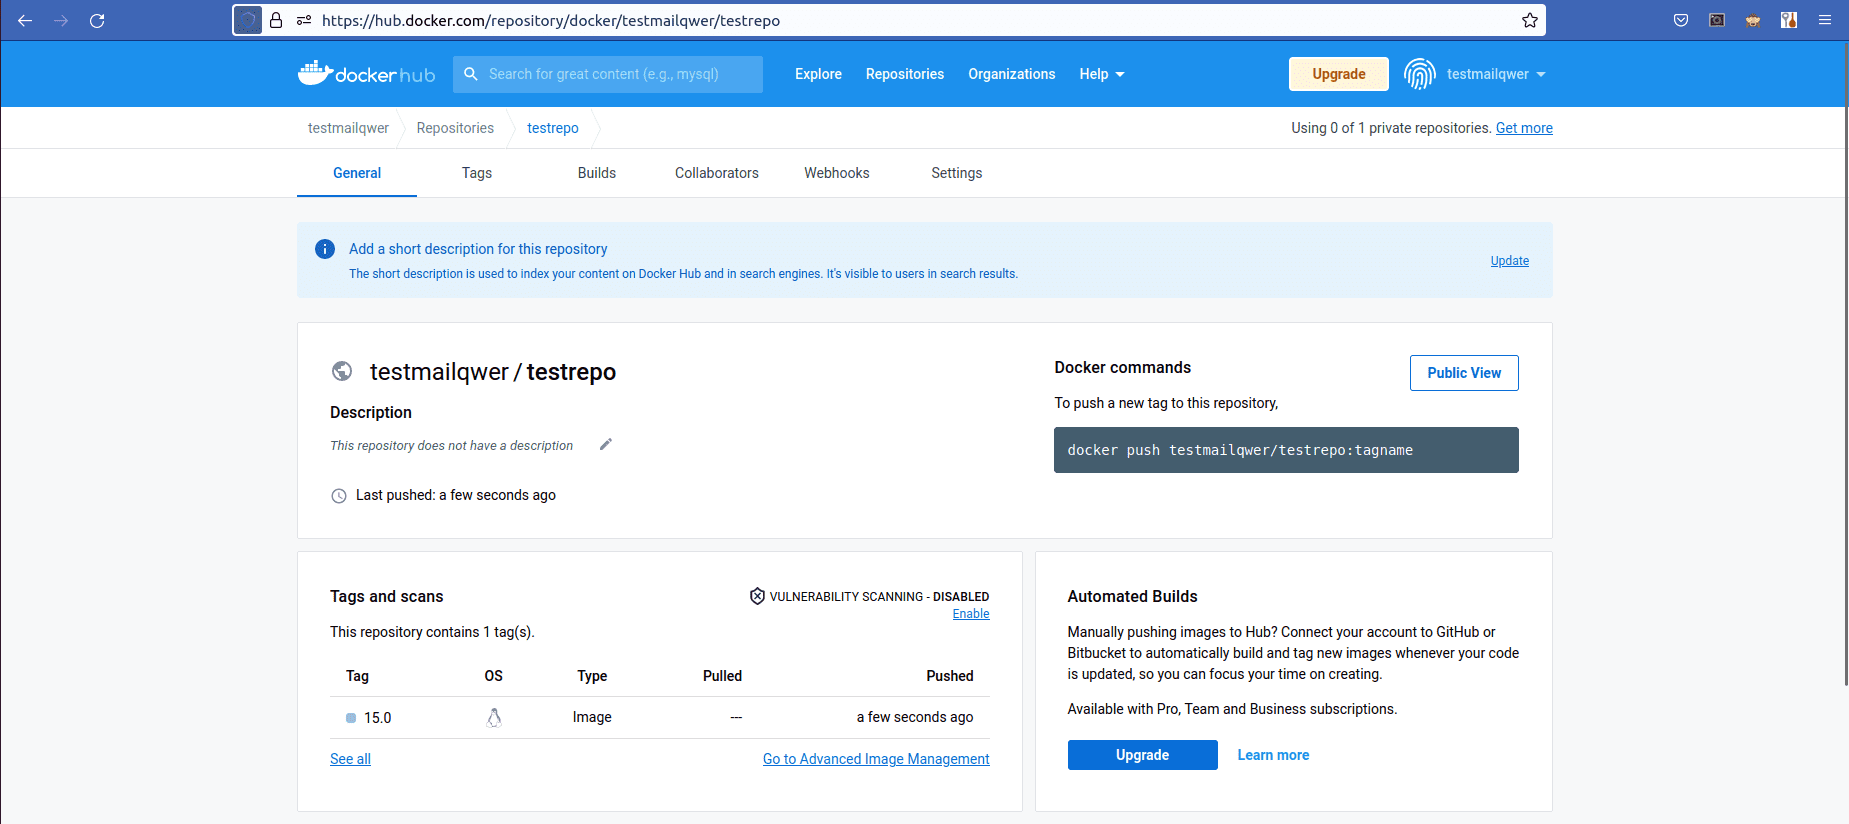Go back using browser back arrow
This screenshot has height=824, width=1849.
[x=25, y=20]
